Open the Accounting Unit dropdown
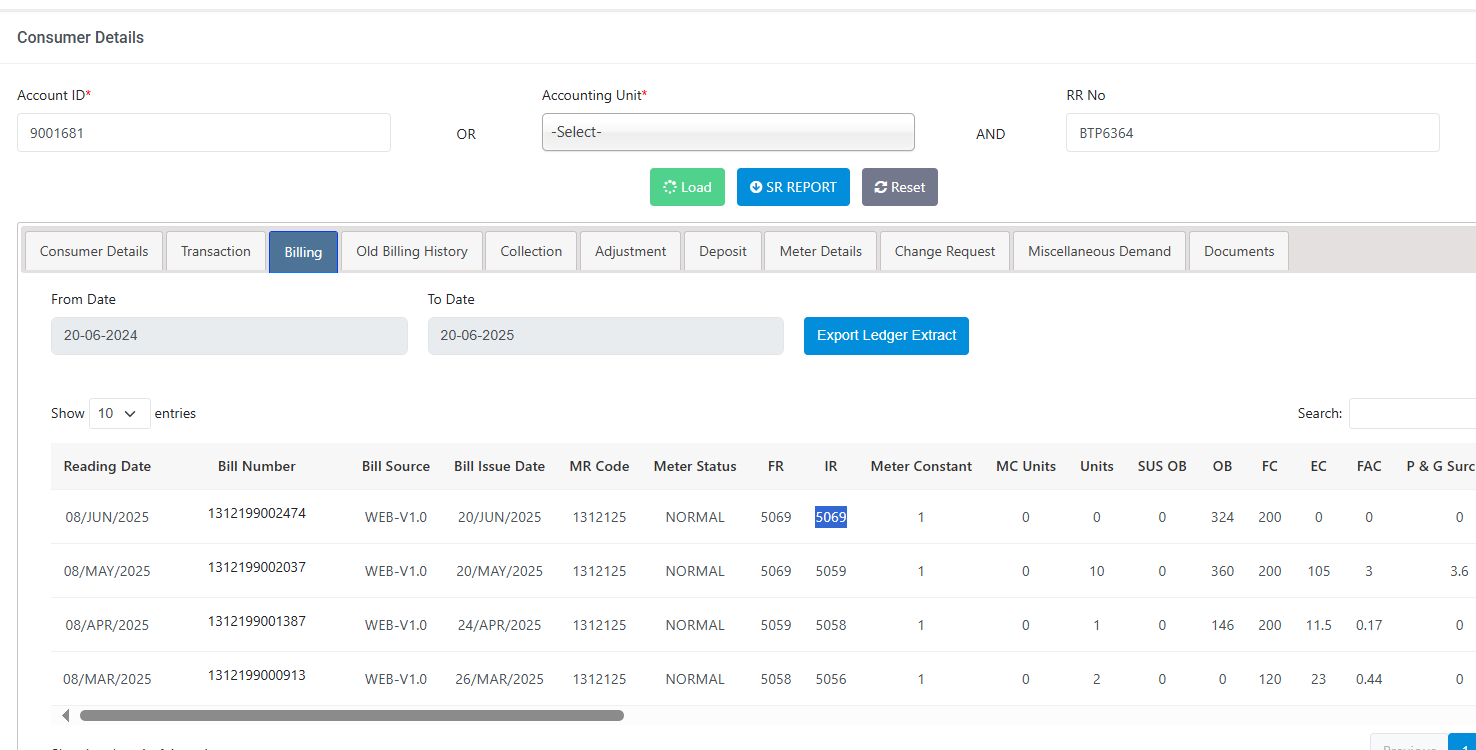This screenshot has width=1476, height=750. tap(728, 132)
